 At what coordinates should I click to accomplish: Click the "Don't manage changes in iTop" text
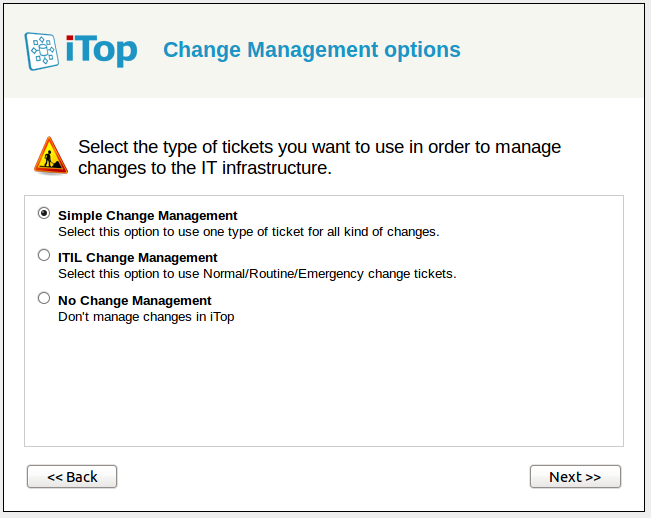click(x=146, y=316)
